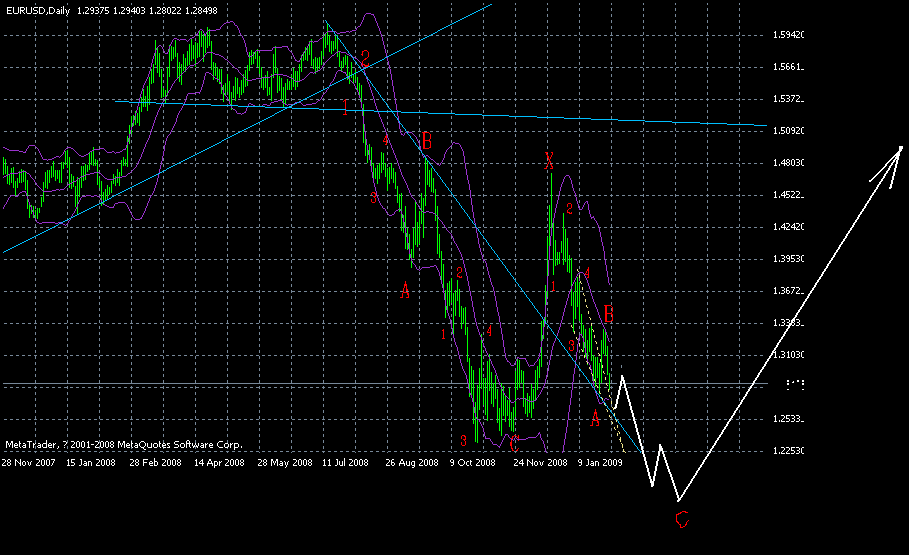Click the EURUSD,Daily chart title

click(x=38, y=10)
